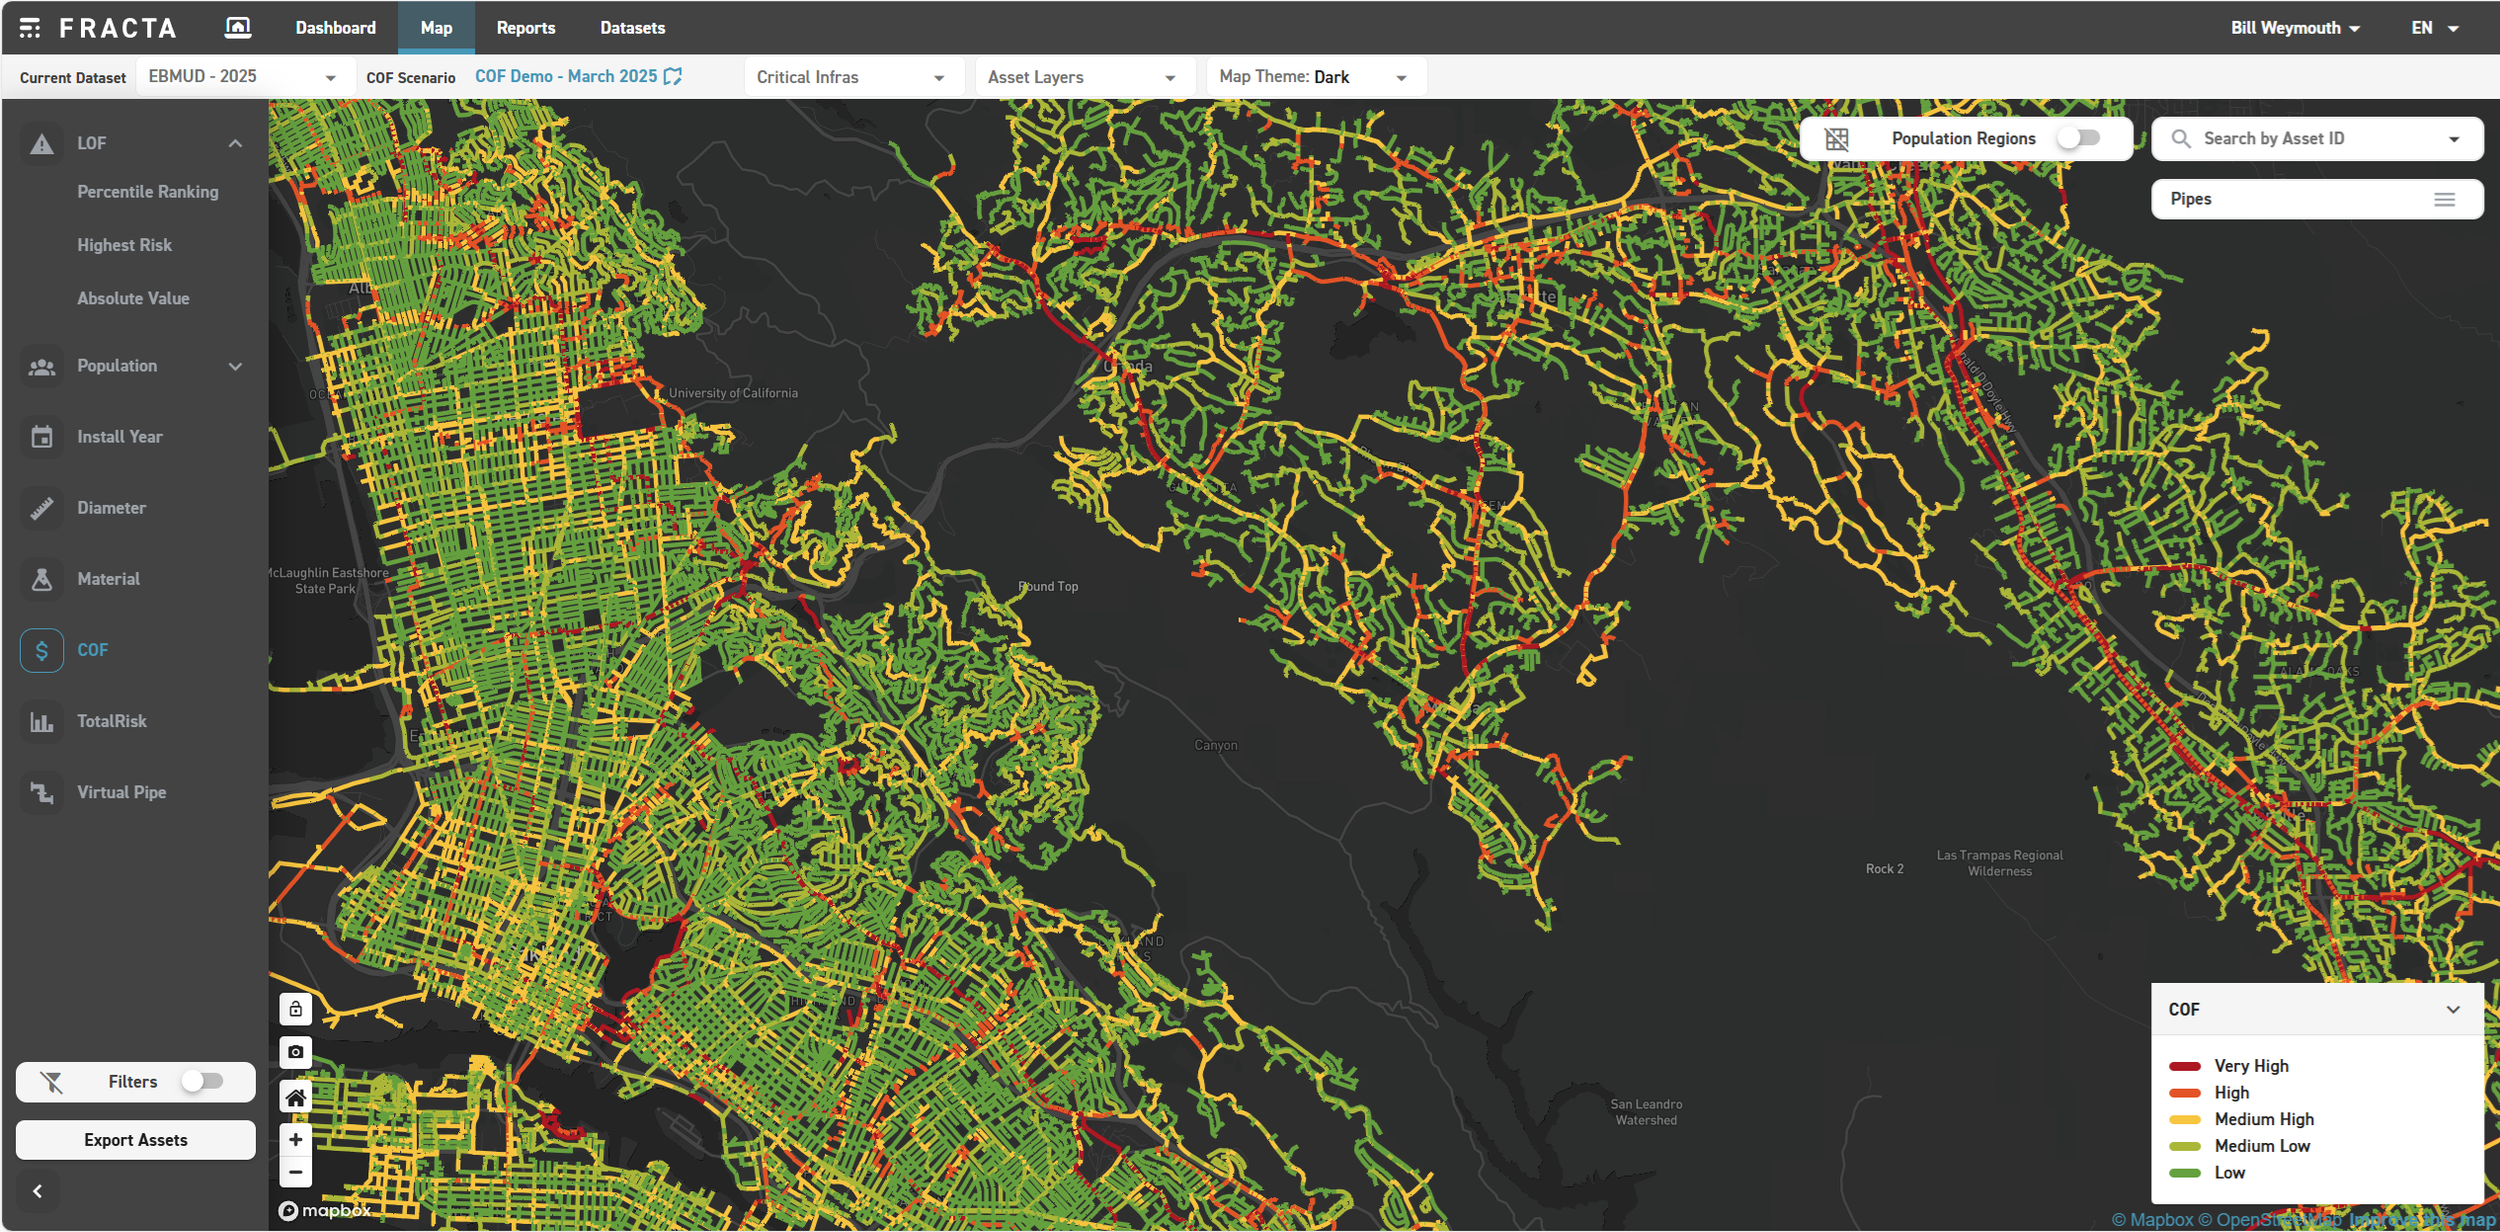The image size is (2500, 1232).
Task: Click the presentation screen icon beside FRACTA
Action: pyautogui.click(x=238, y=28)
